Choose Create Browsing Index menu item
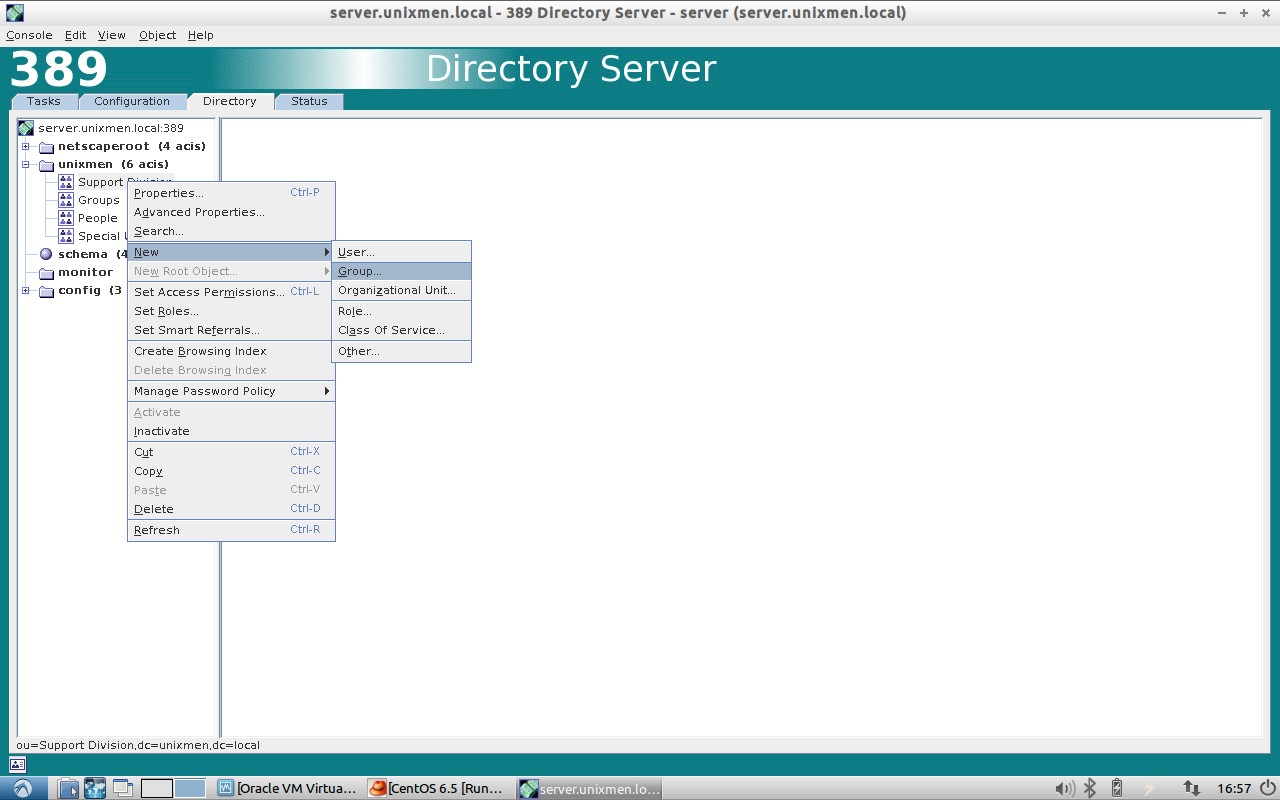This screenshot has height=800, width=1280. coord(231,351)
